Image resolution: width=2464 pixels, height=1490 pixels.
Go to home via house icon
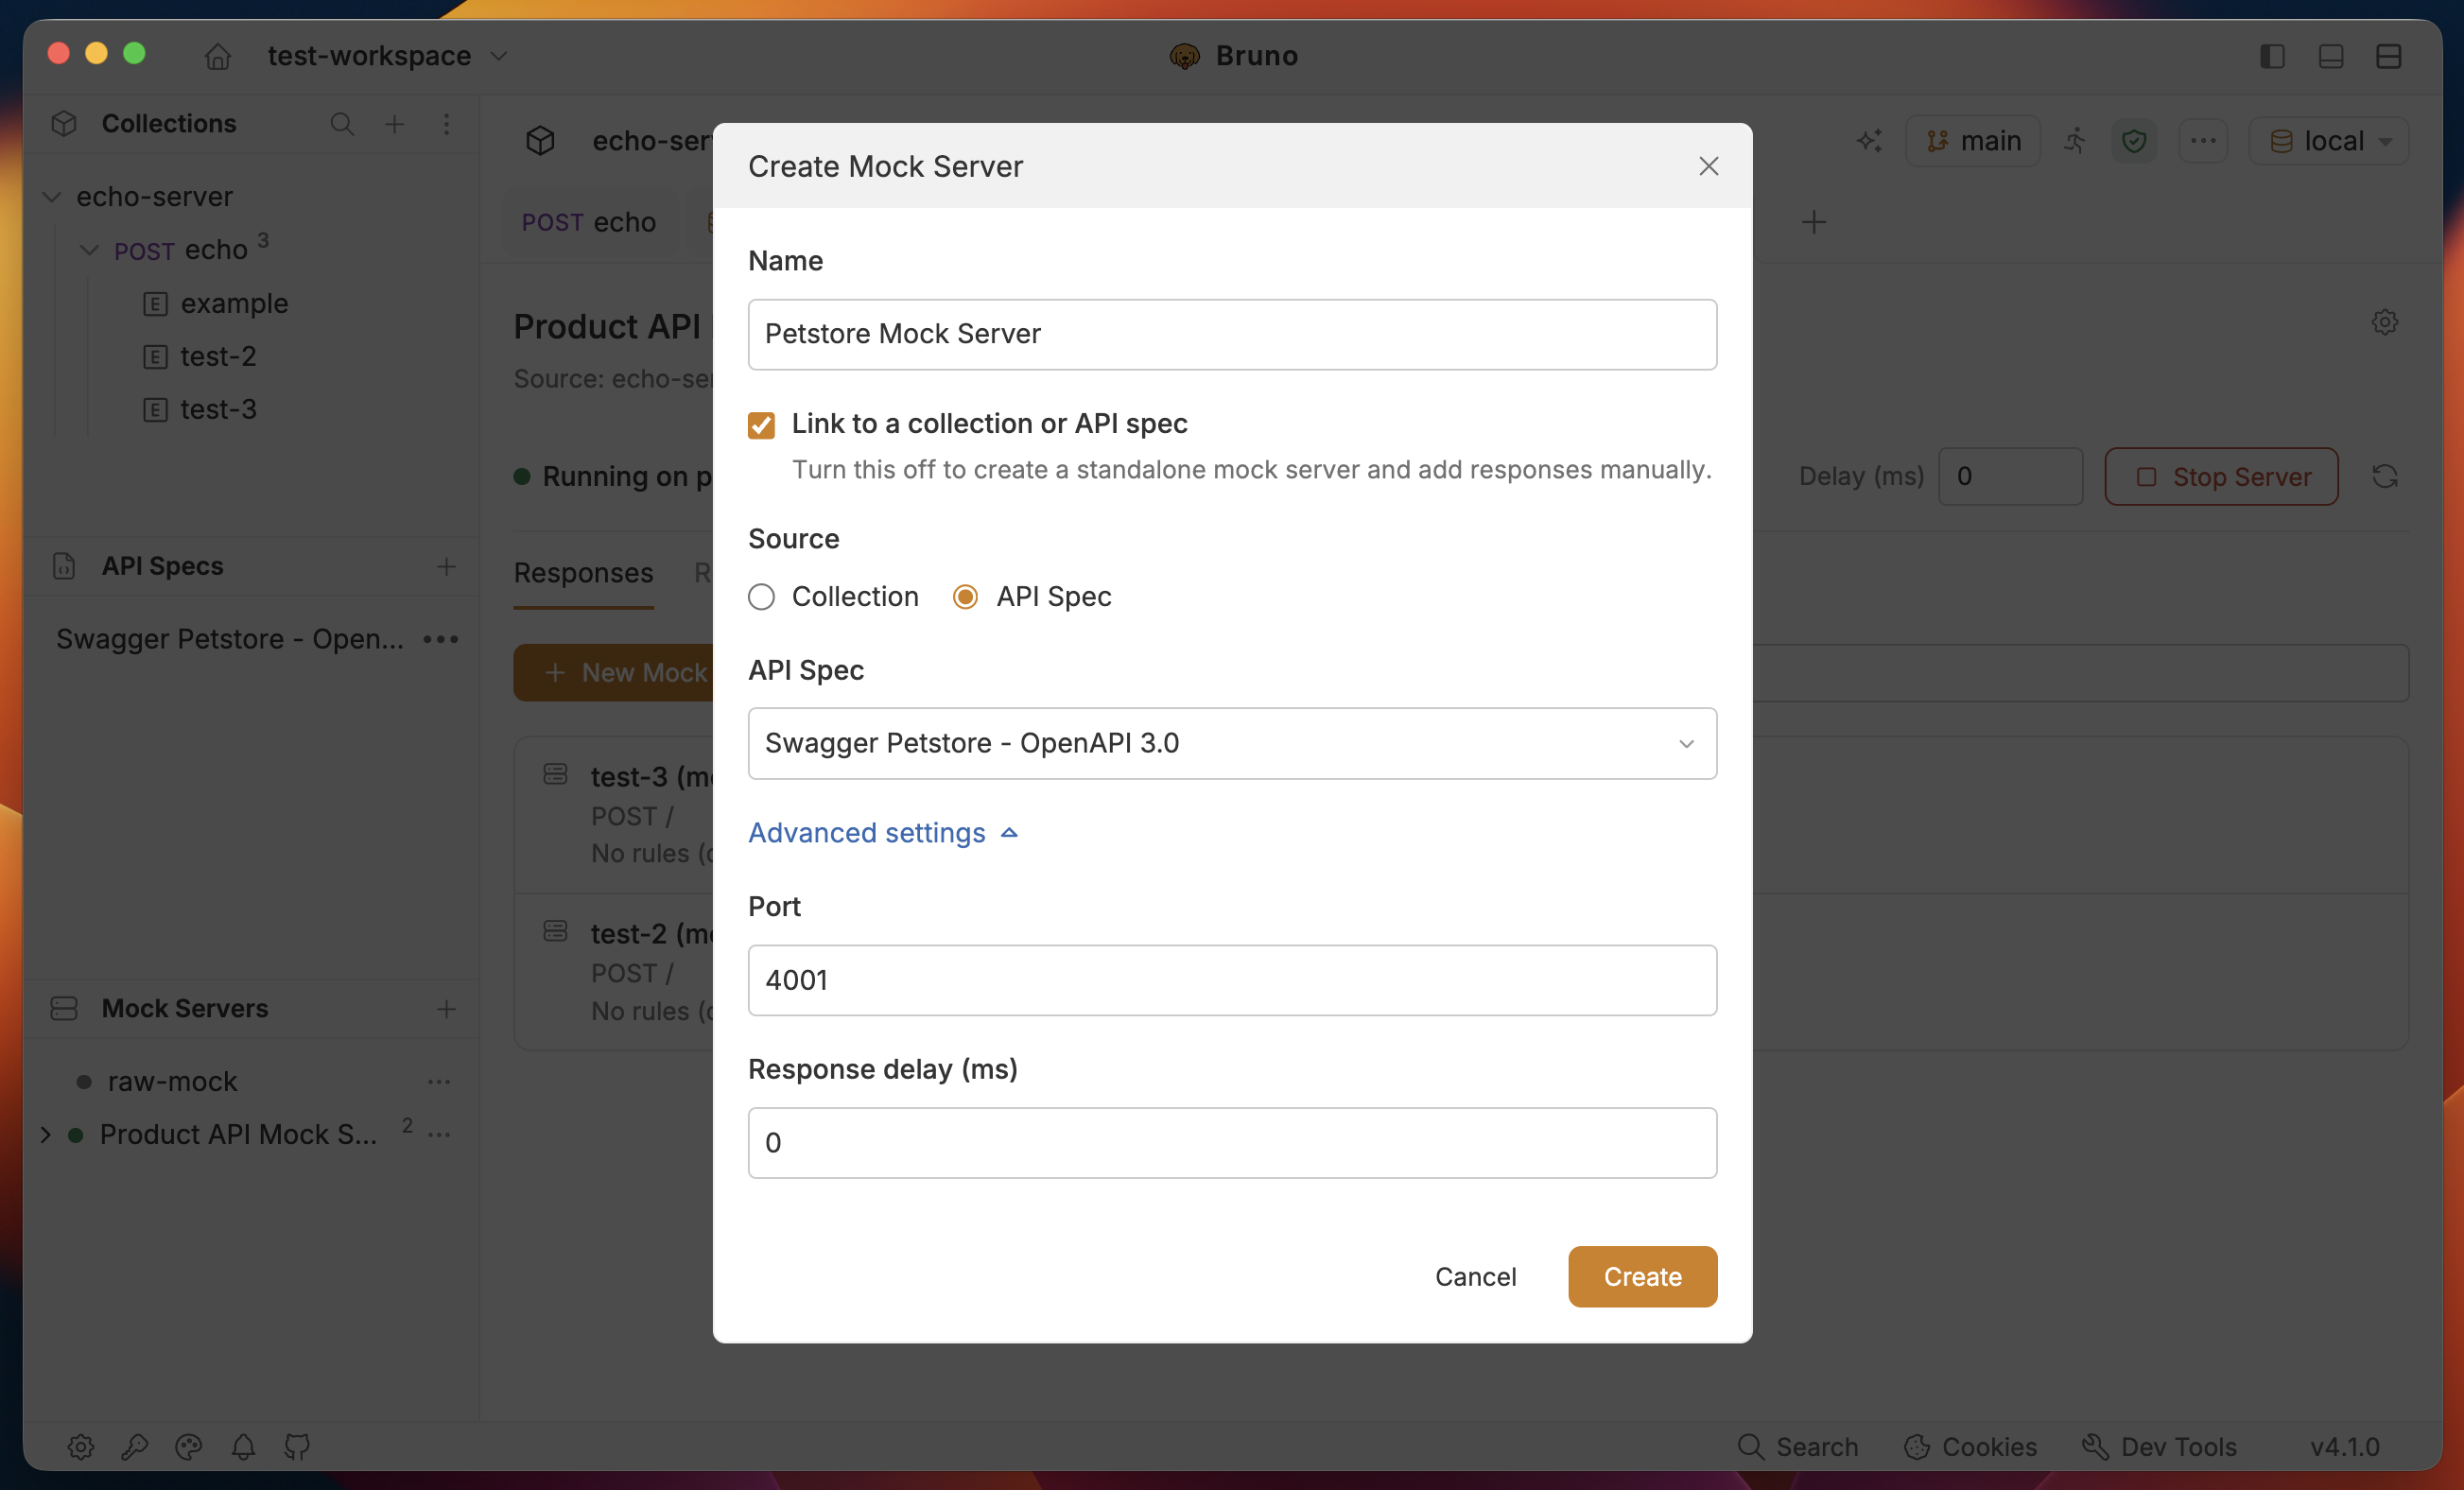pos(217,56)
